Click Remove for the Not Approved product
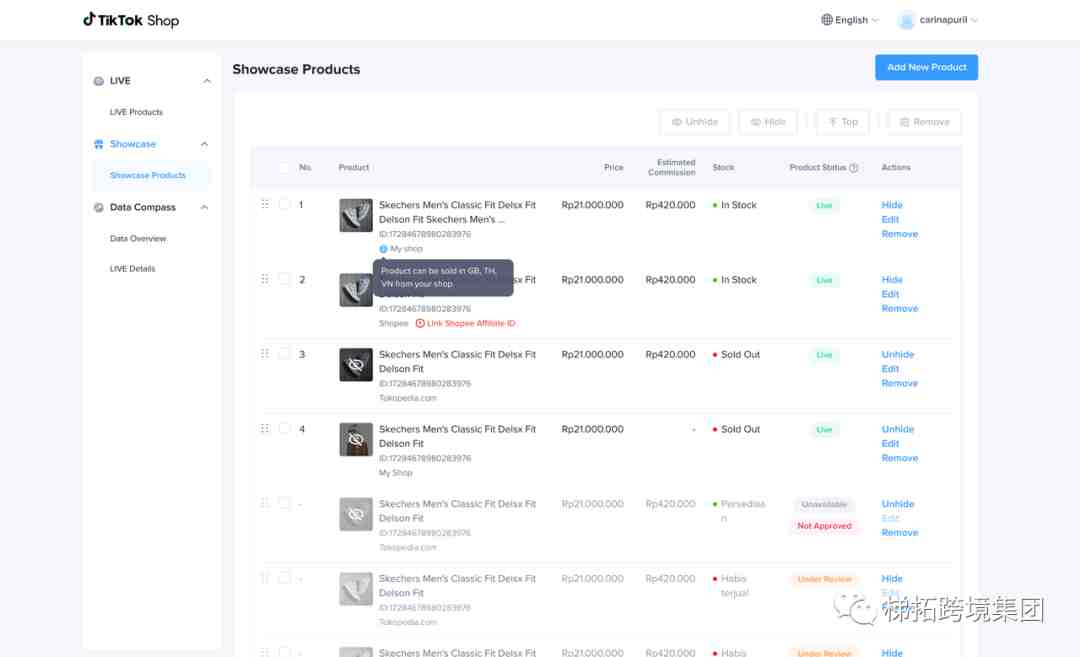This screenshot has width=1080, height=657. (900, 532)
